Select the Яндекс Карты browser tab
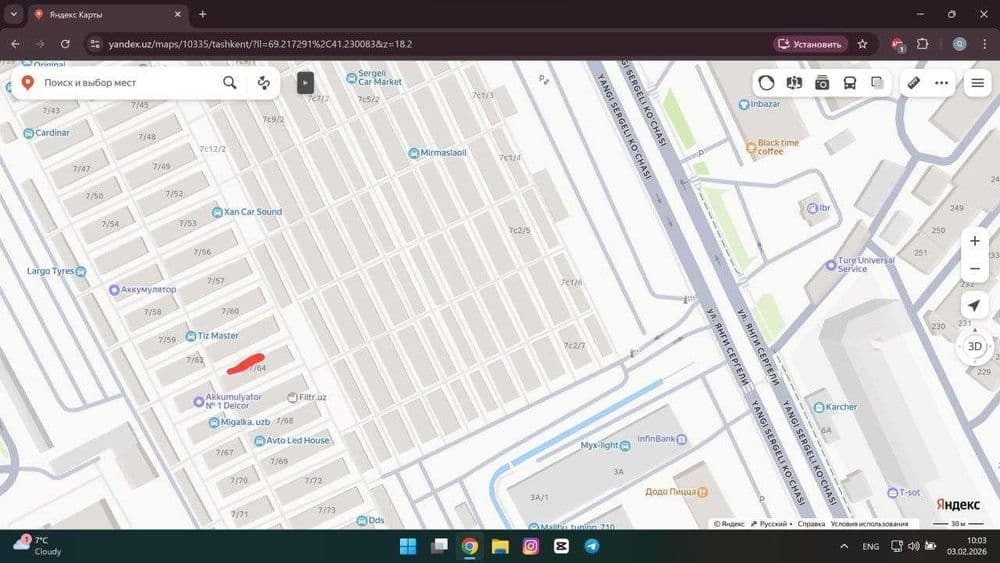This screenshot has width=1000, height=563. [107, 14]
